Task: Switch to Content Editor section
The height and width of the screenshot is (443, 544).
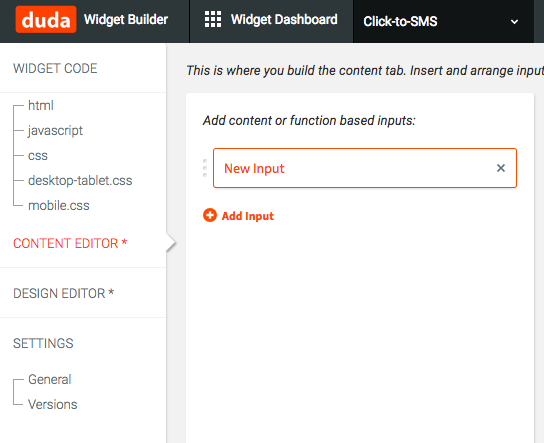Action: tap(70, 243)
